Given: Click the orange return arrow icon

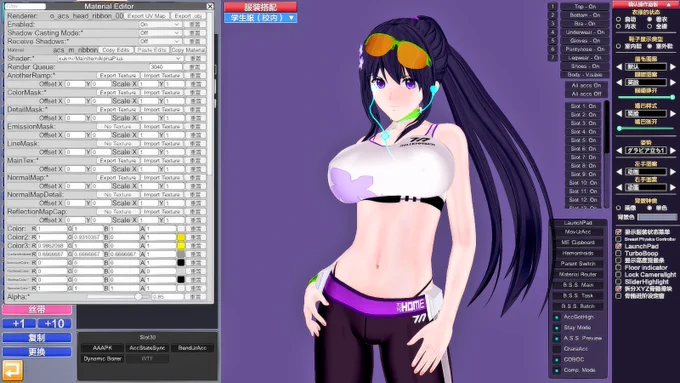Looking at the screenshot, I should (x=12, y=370).
